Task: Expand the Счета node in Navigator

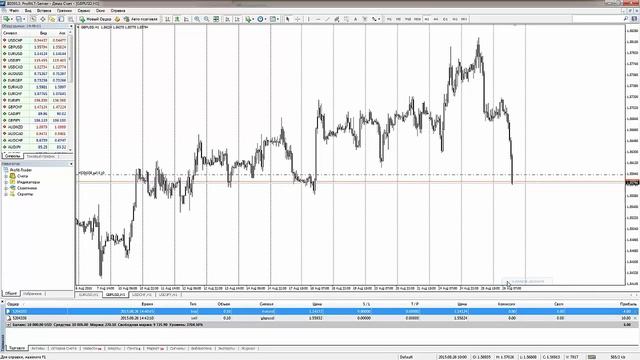Action: tap(6, 176)
